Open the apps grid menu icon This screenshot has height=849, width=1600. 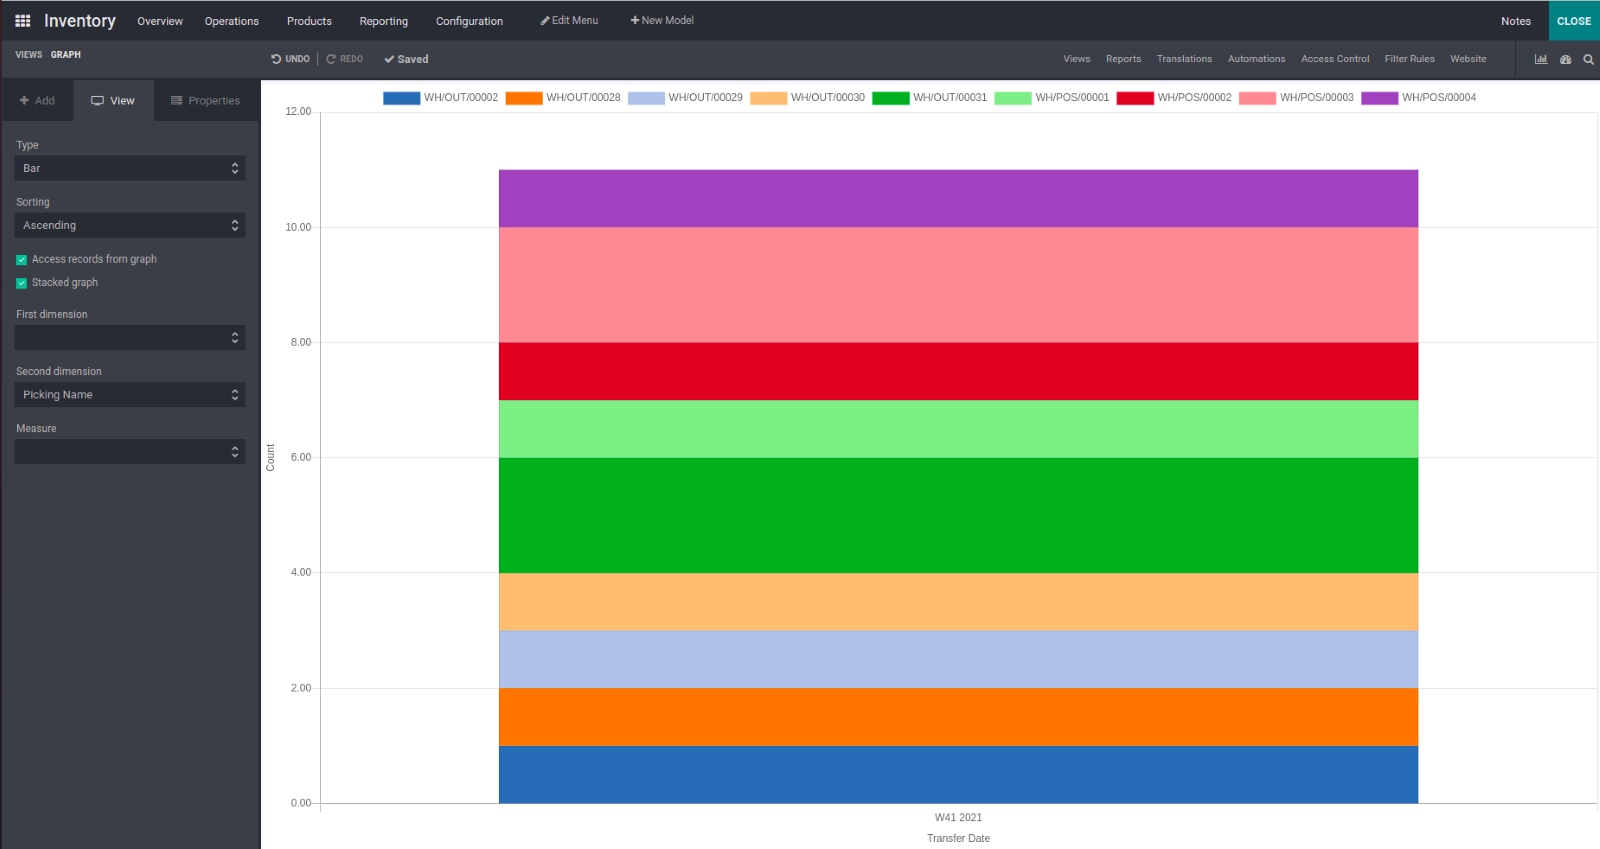coord(22,21)
